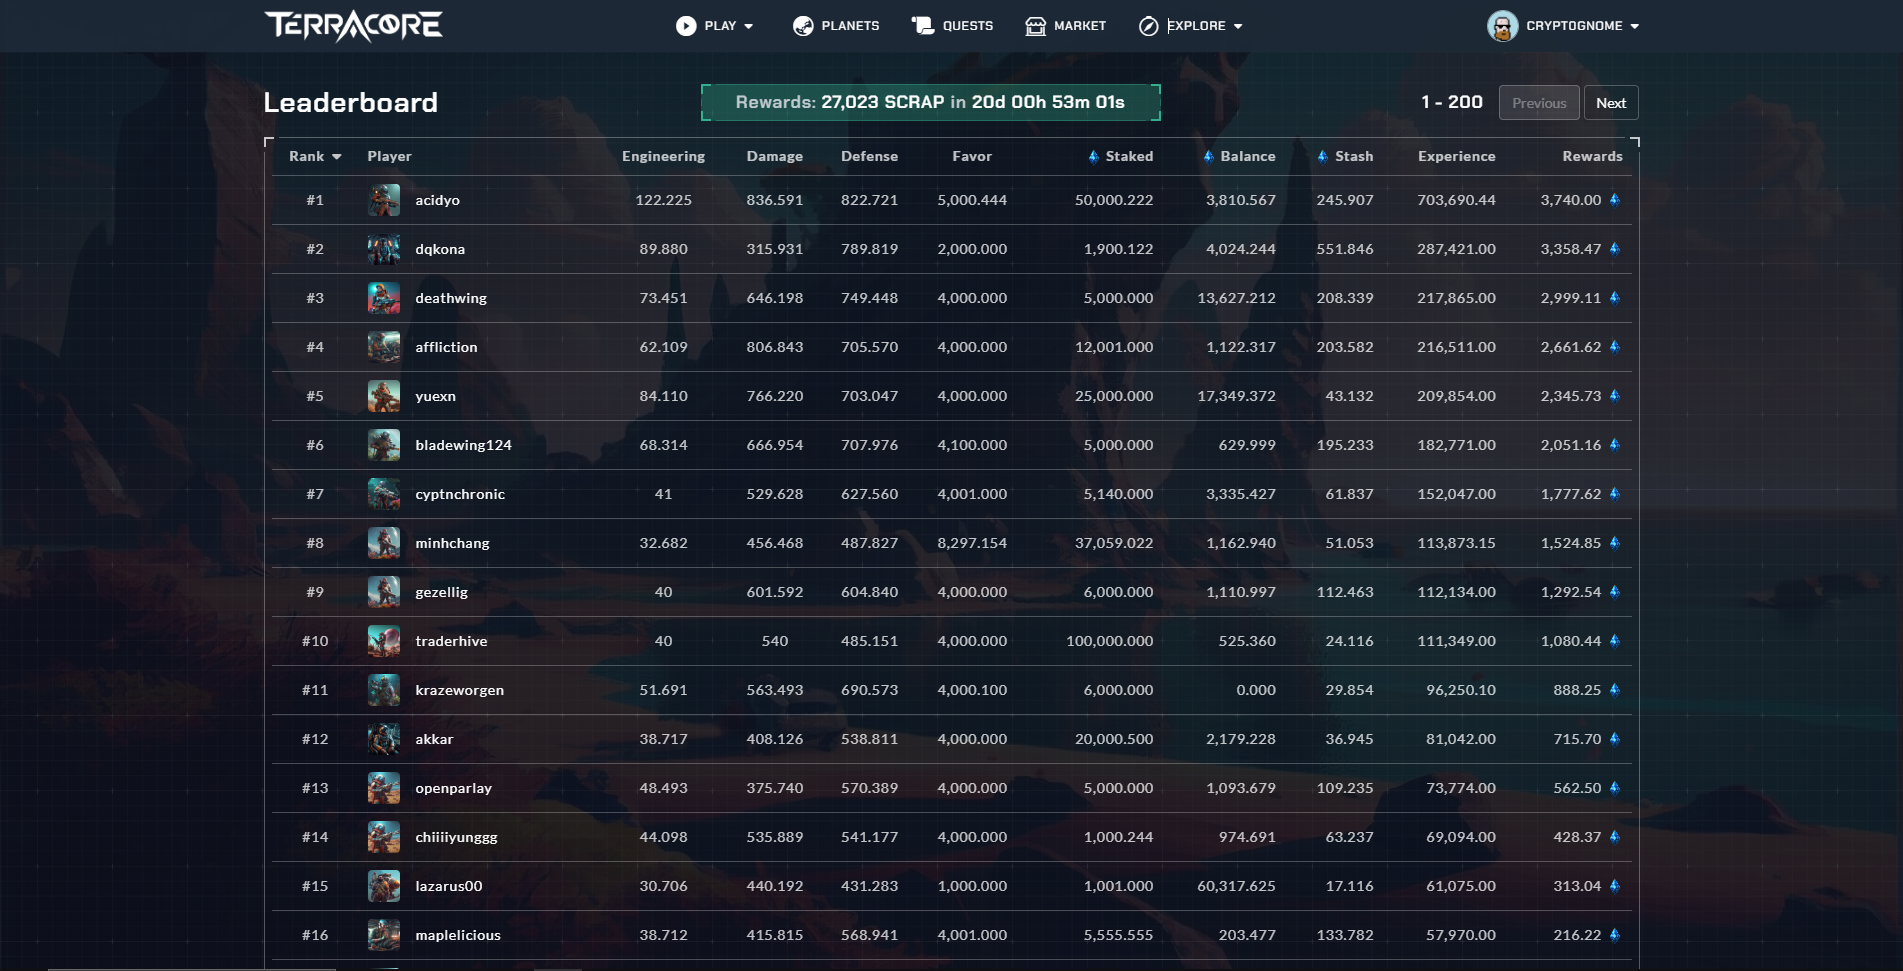Open the CRYPTOGNOME account dropdown arrow

(x=1635, y=27)
